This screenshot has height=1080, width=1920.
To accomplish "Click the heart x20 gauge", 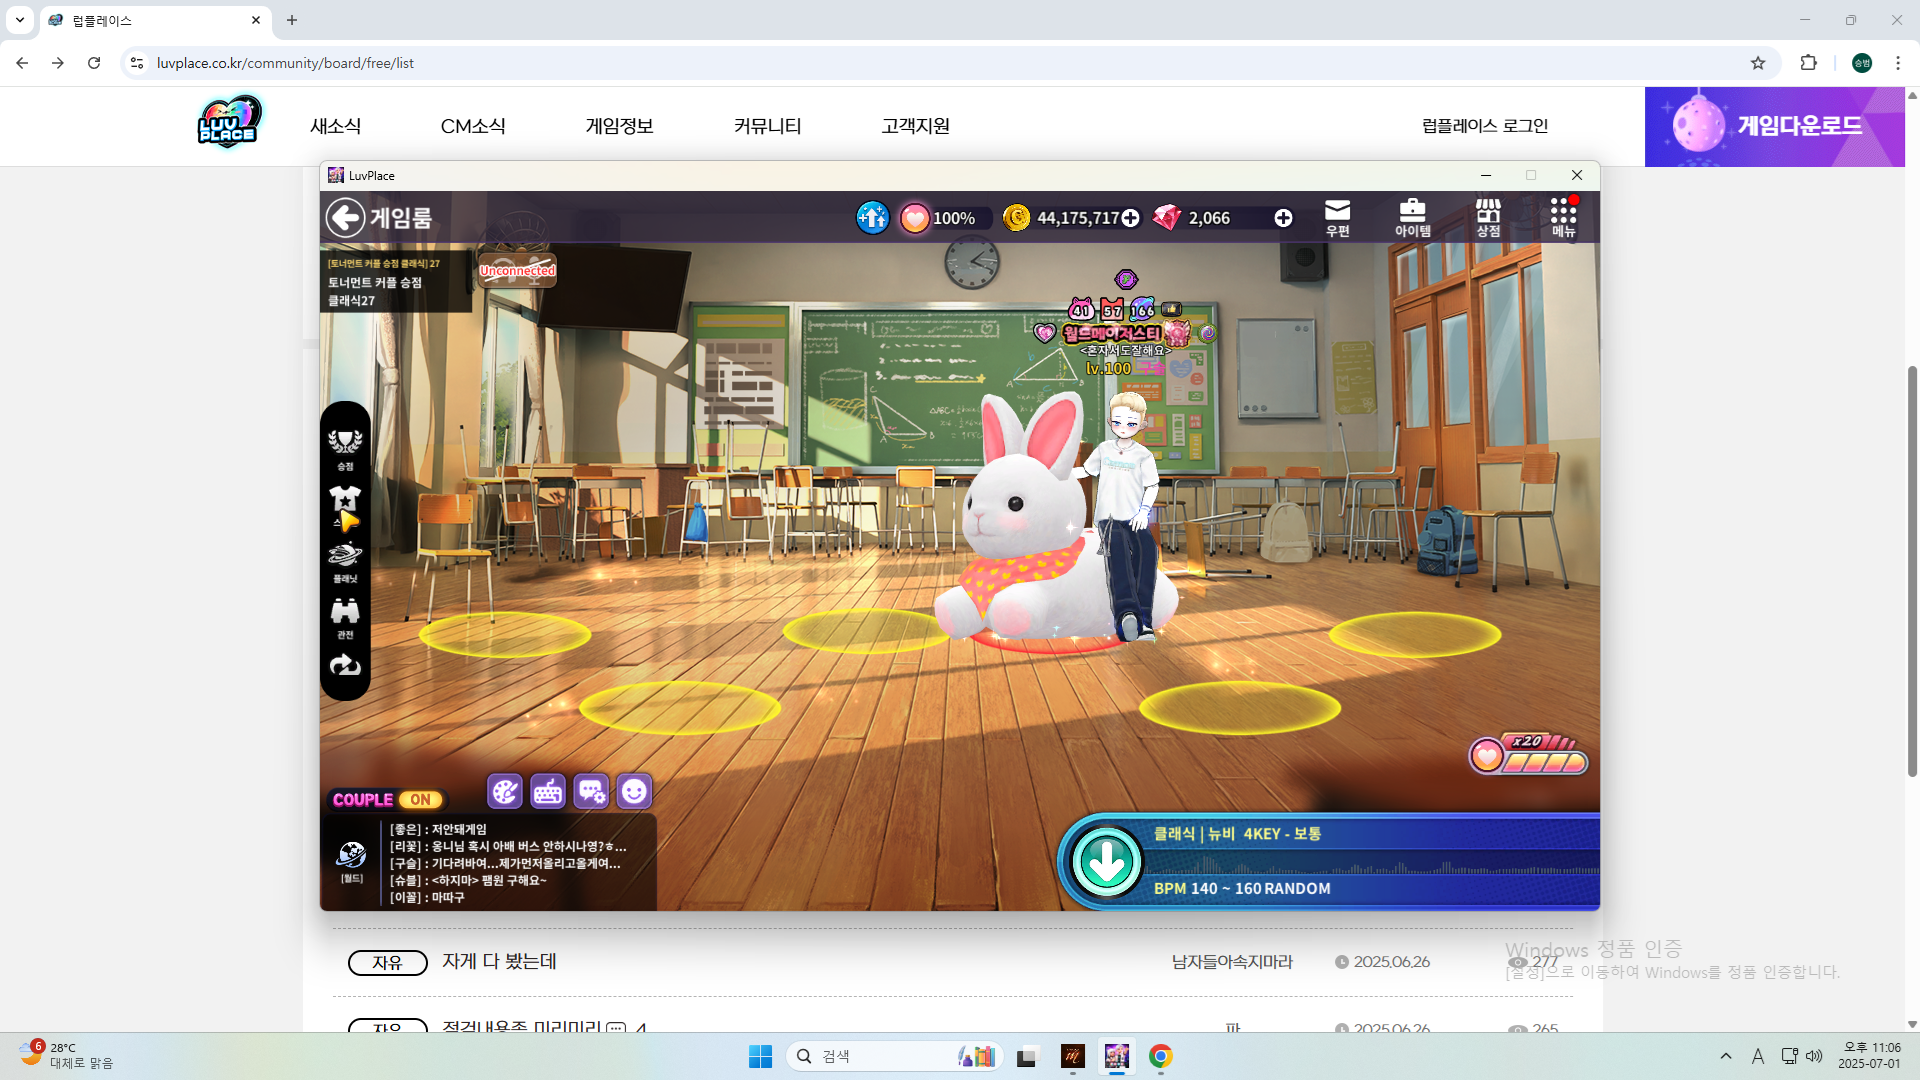I will pos(1528,756).
